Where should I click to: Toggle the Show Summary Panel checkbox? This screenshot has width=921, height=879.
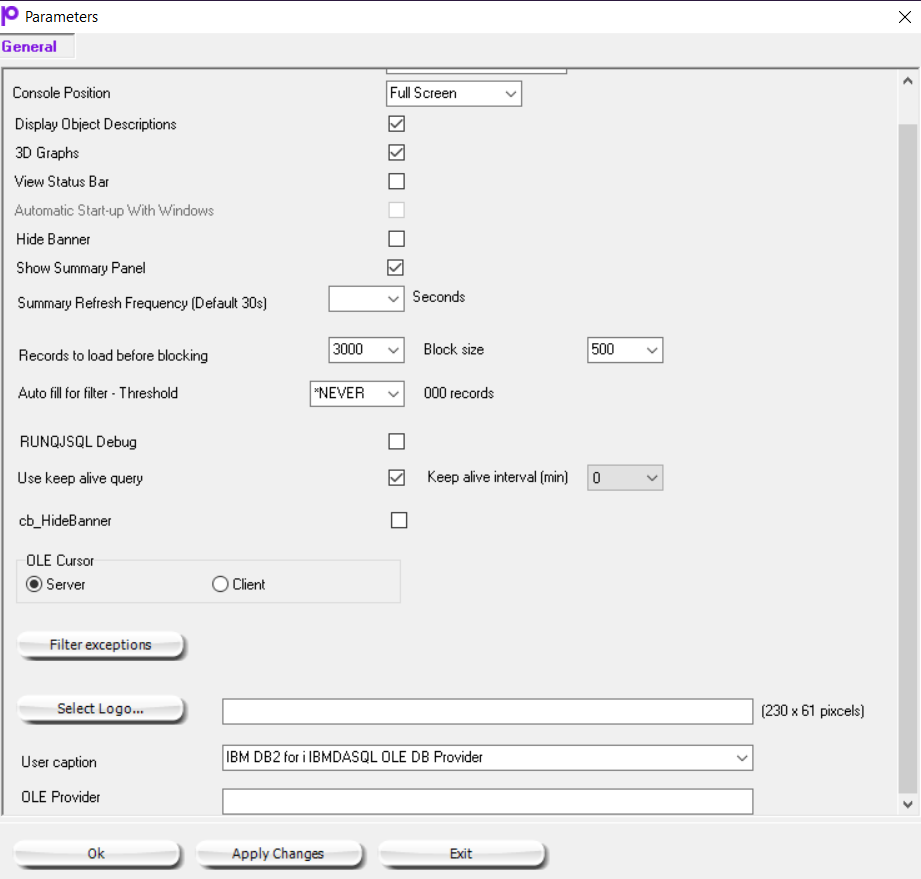[x=396, y=268]
